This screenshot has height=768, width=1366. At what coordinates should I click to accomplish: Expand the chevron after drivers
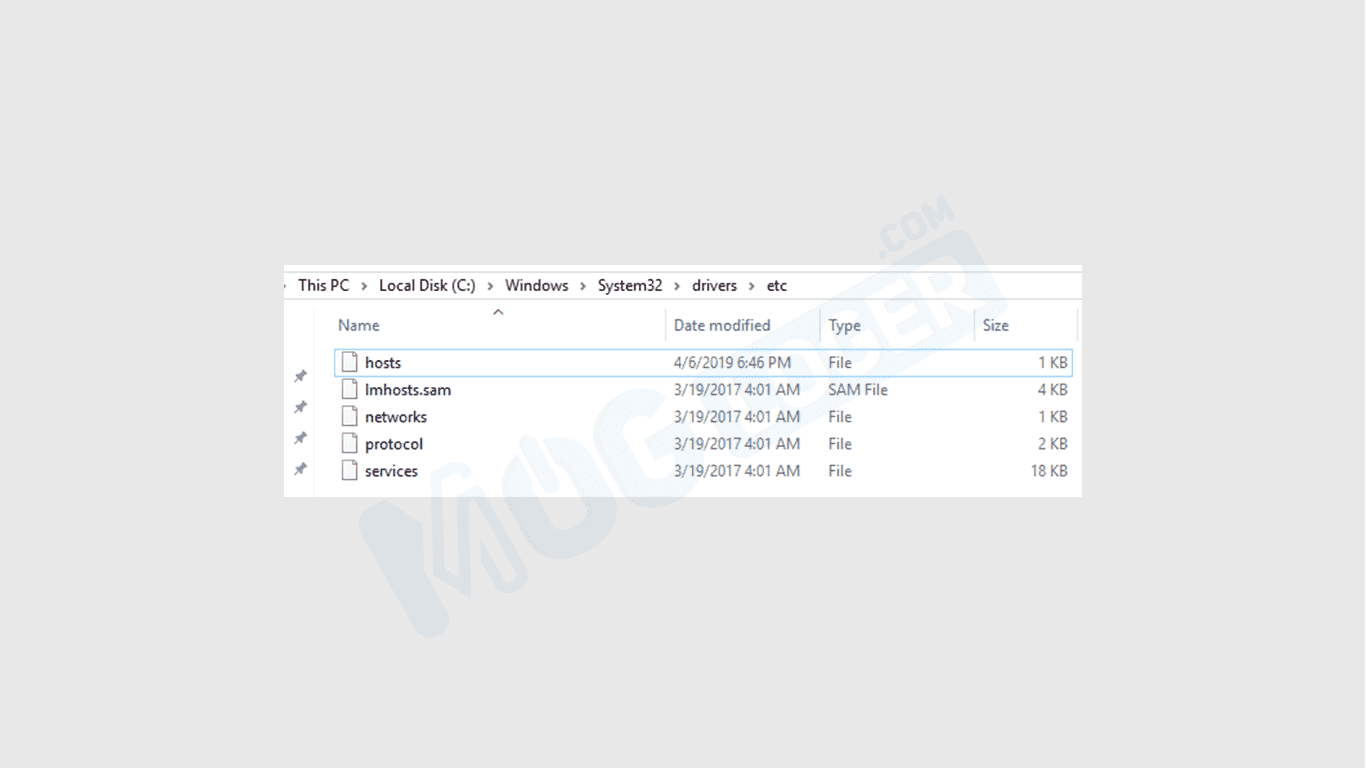click(752, 286)
